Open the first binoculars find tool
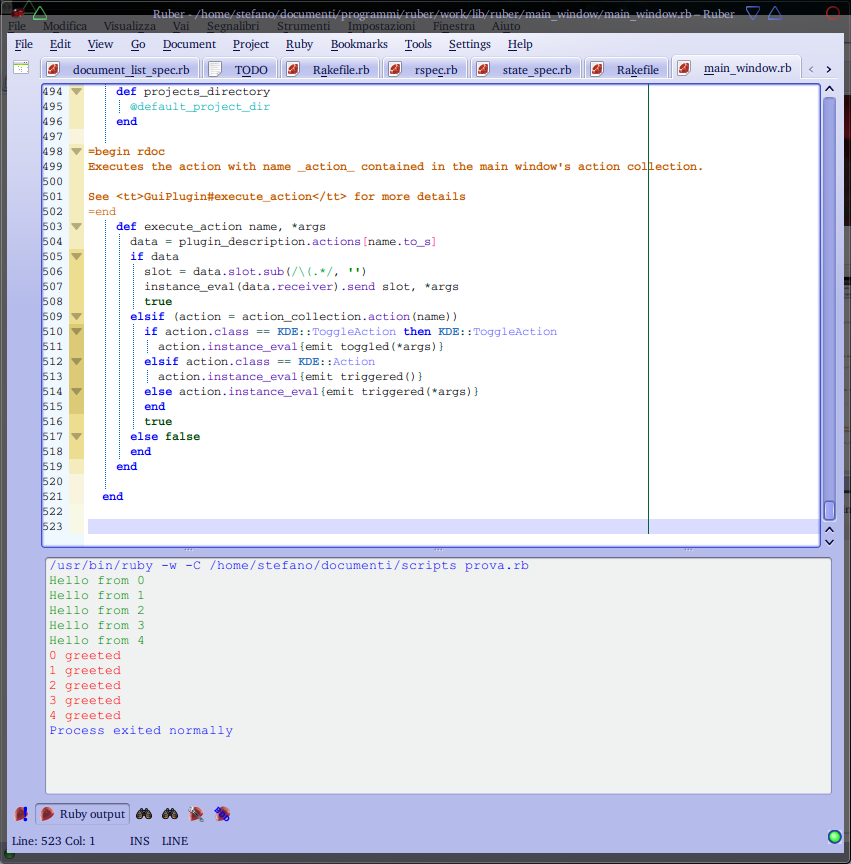This screenshot has height=864, width=851. click(144, 814)
